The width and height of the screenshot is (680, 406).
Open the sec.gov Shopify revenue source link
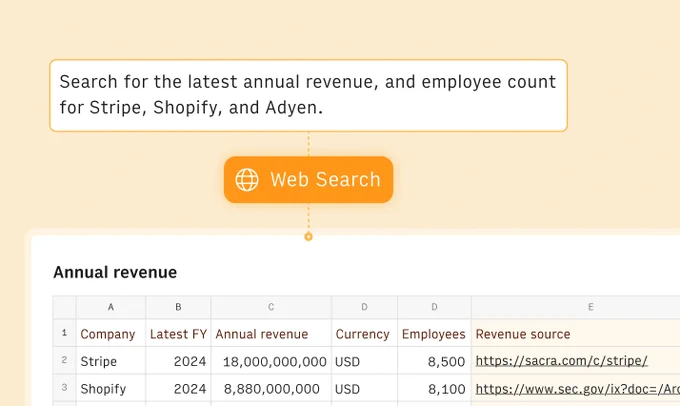pos(577,389)
